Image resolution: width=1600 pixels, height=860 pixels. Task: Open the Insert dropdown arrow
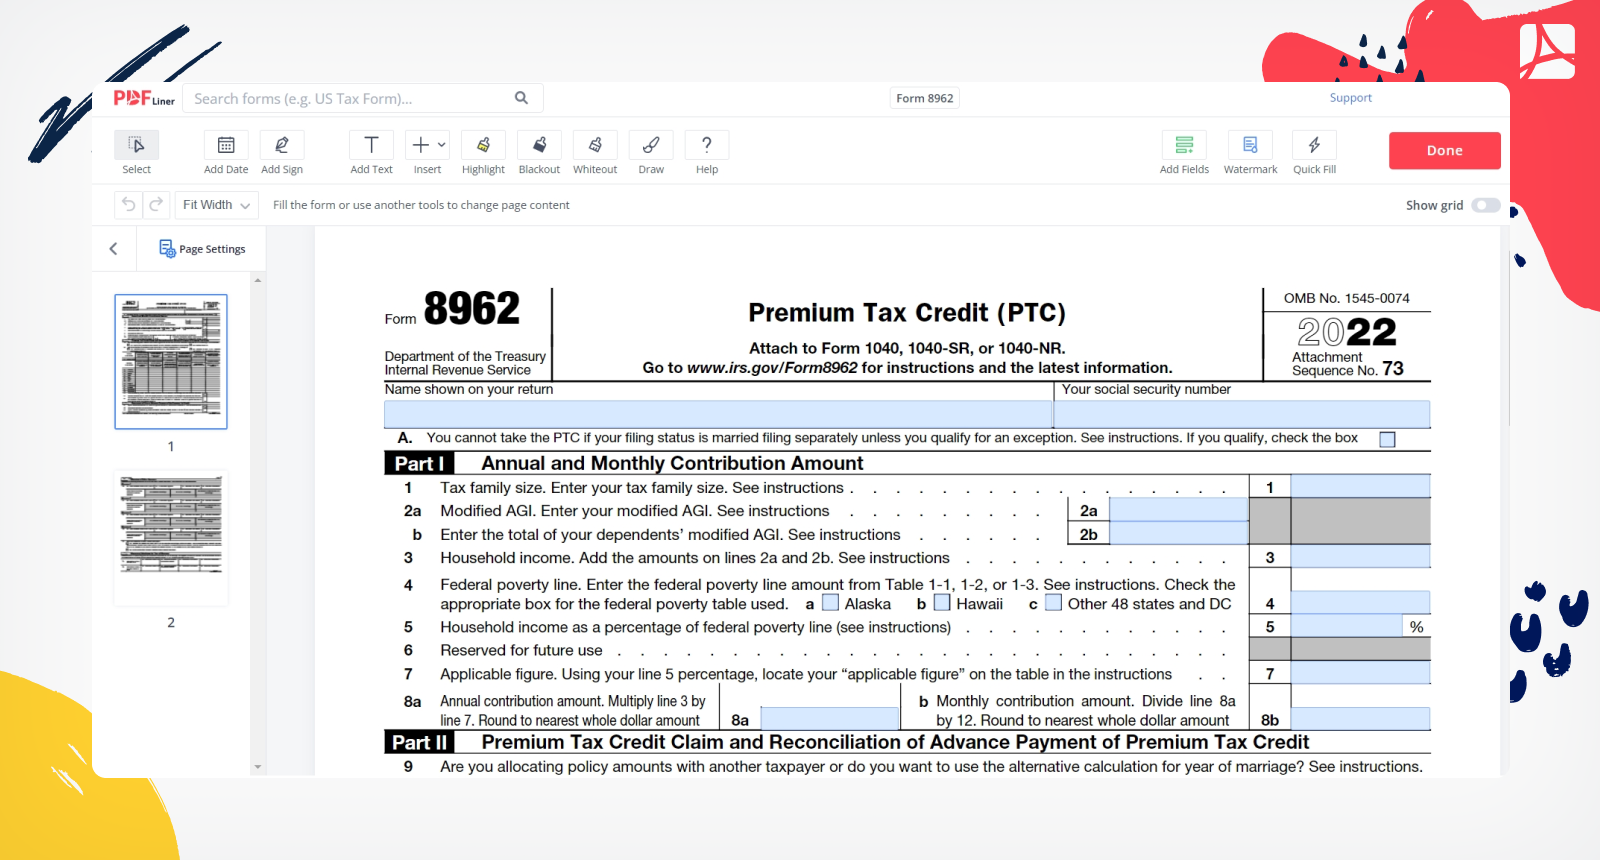[442, 145]
